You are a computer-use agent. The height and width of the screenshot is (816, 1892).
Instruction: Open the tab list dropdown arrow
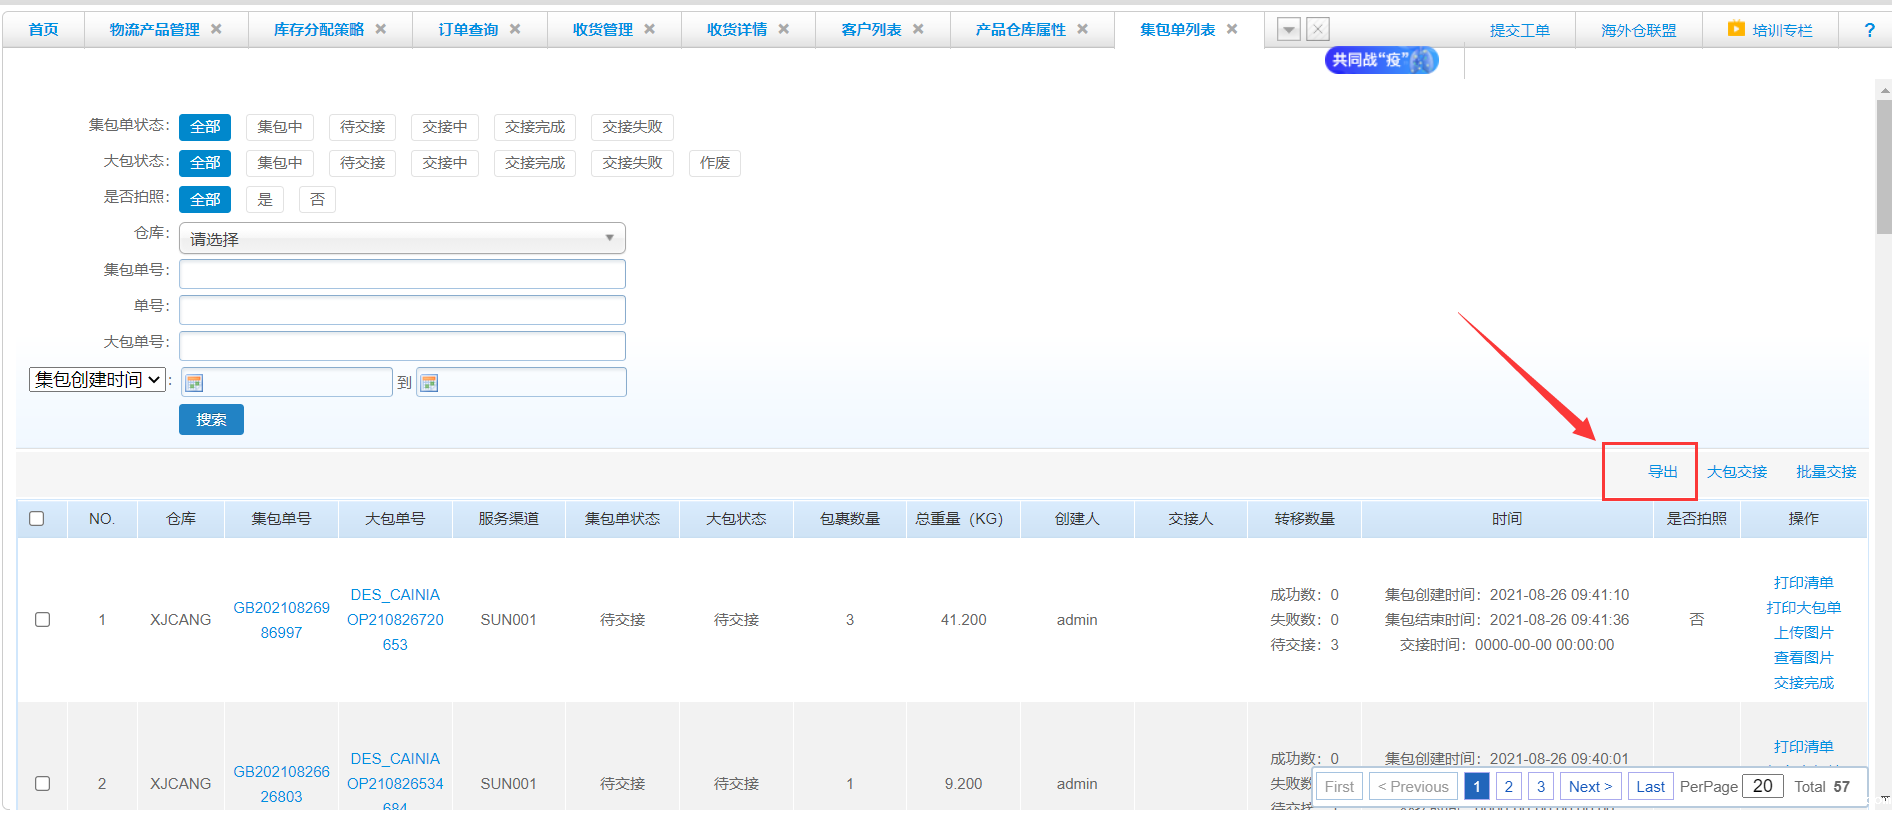1289,30
